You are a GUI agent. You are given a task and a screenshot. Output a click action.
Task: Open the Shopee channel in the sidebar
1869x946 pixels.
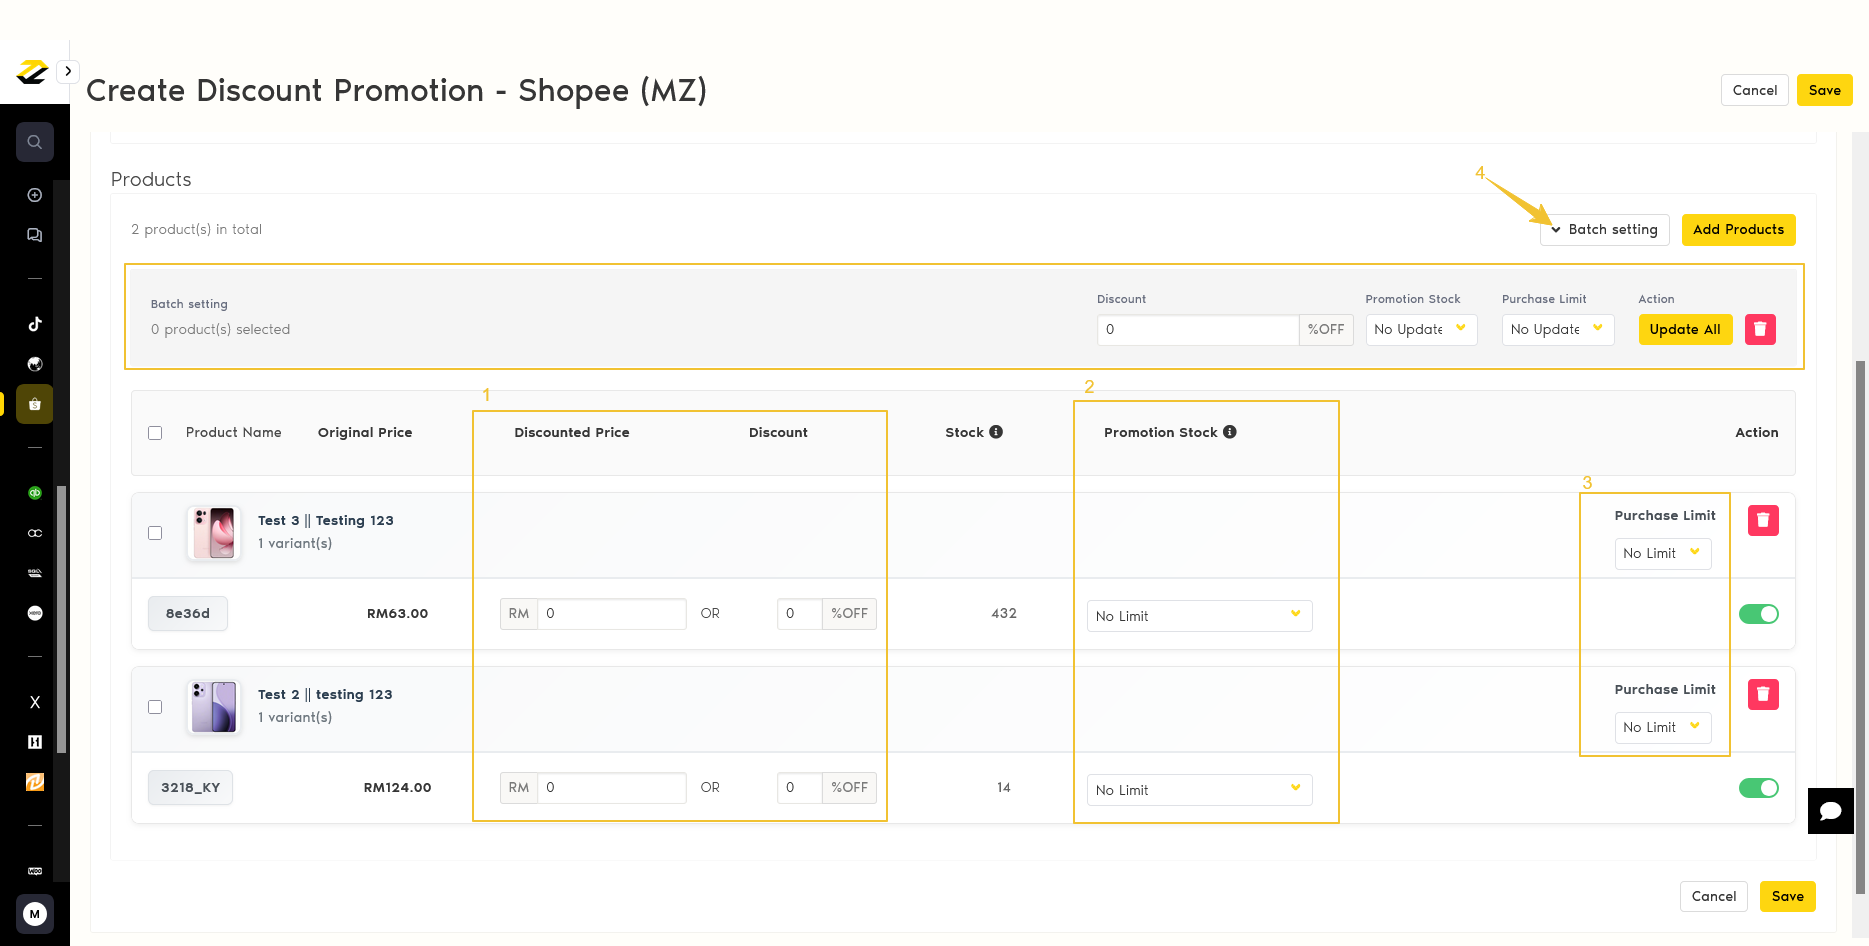click(34, 403)
